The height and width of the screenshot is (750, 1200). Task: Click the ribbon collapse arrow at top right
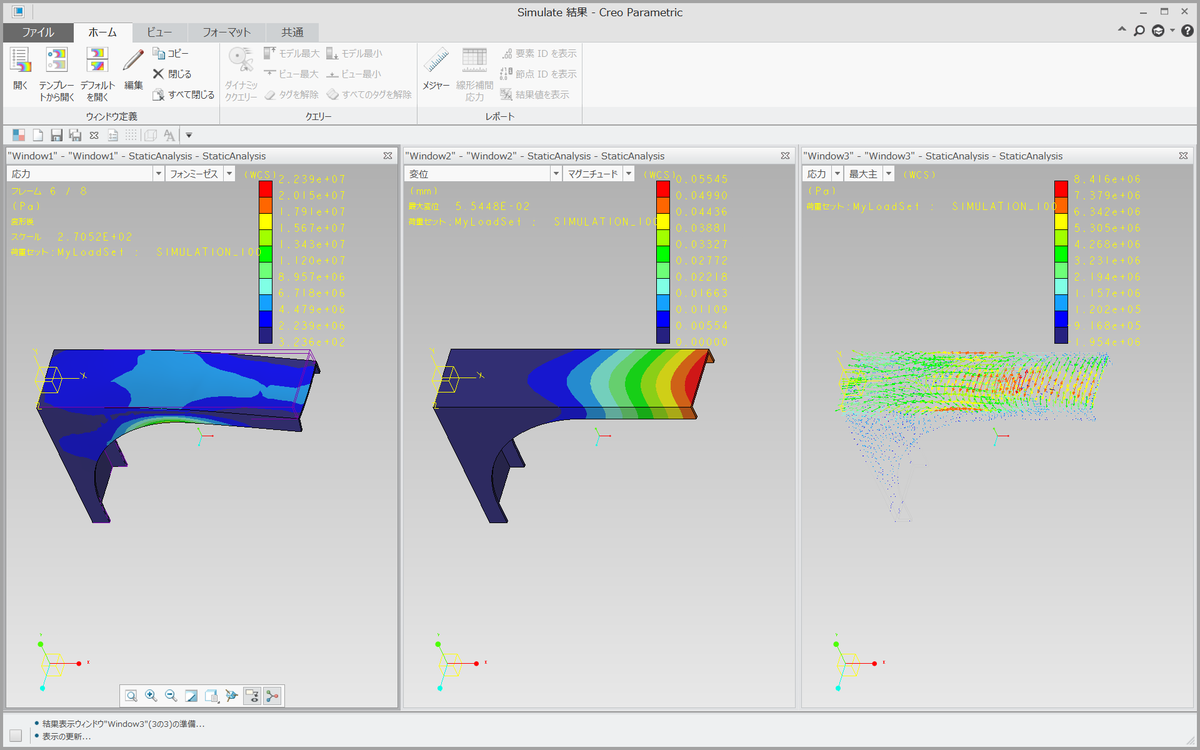tap(1122, 31)
